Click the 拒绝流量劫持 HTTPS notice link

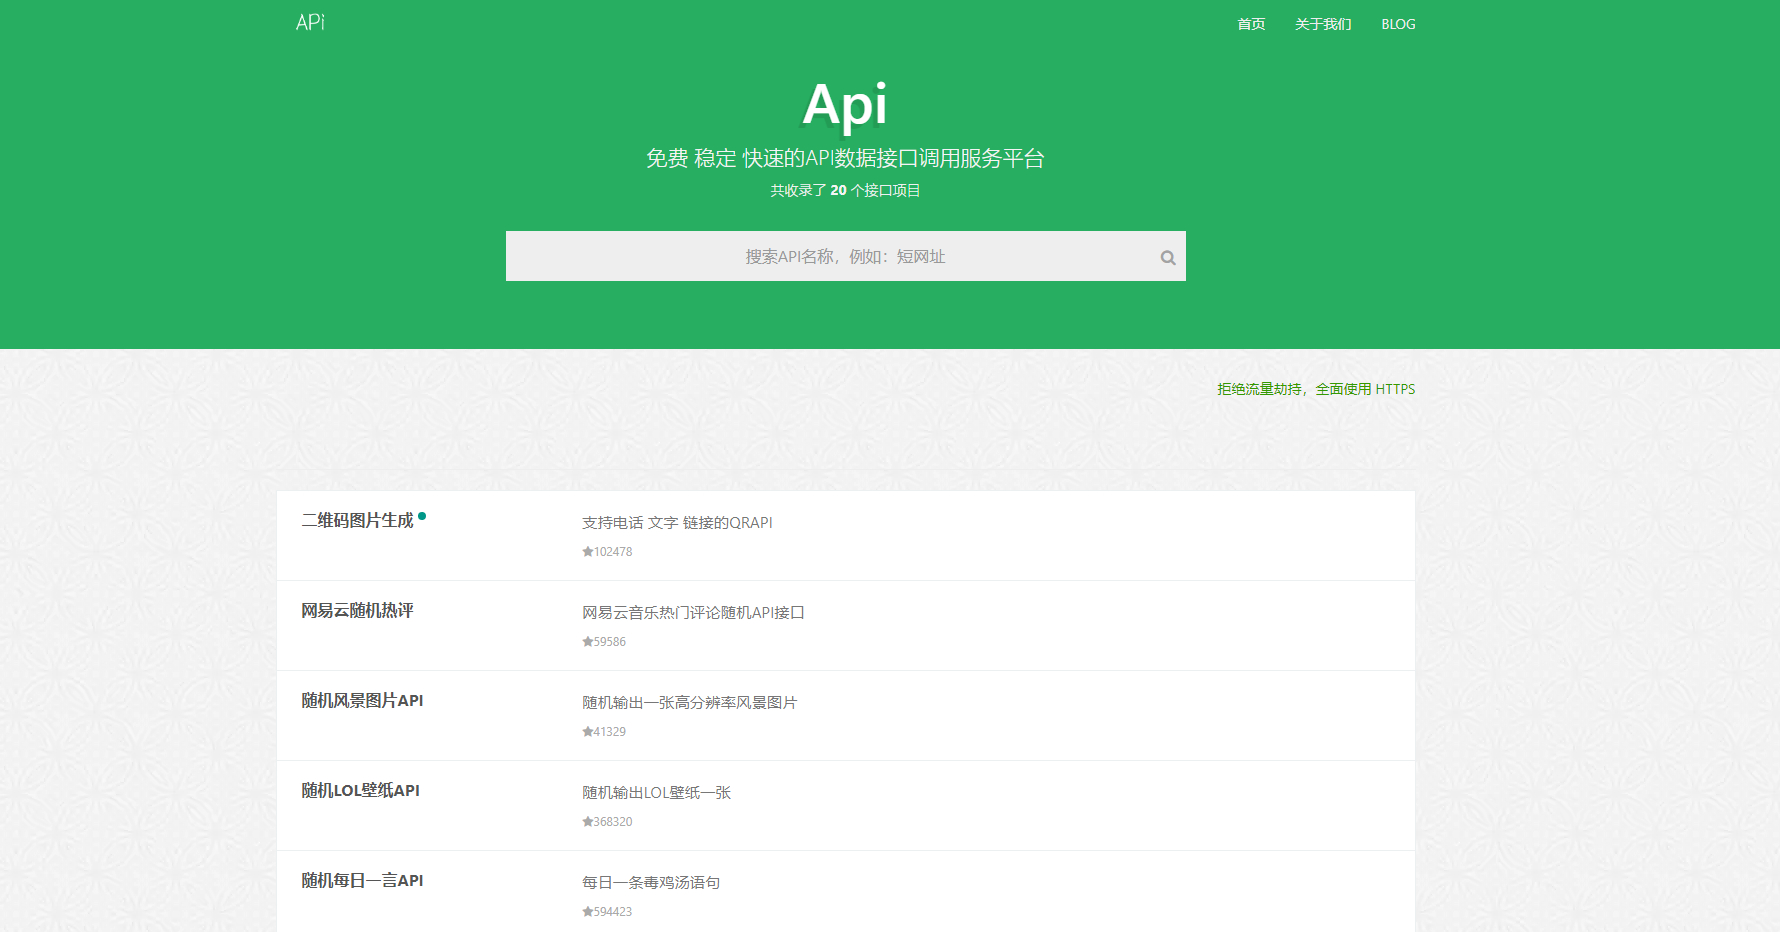click(1315, 389)
